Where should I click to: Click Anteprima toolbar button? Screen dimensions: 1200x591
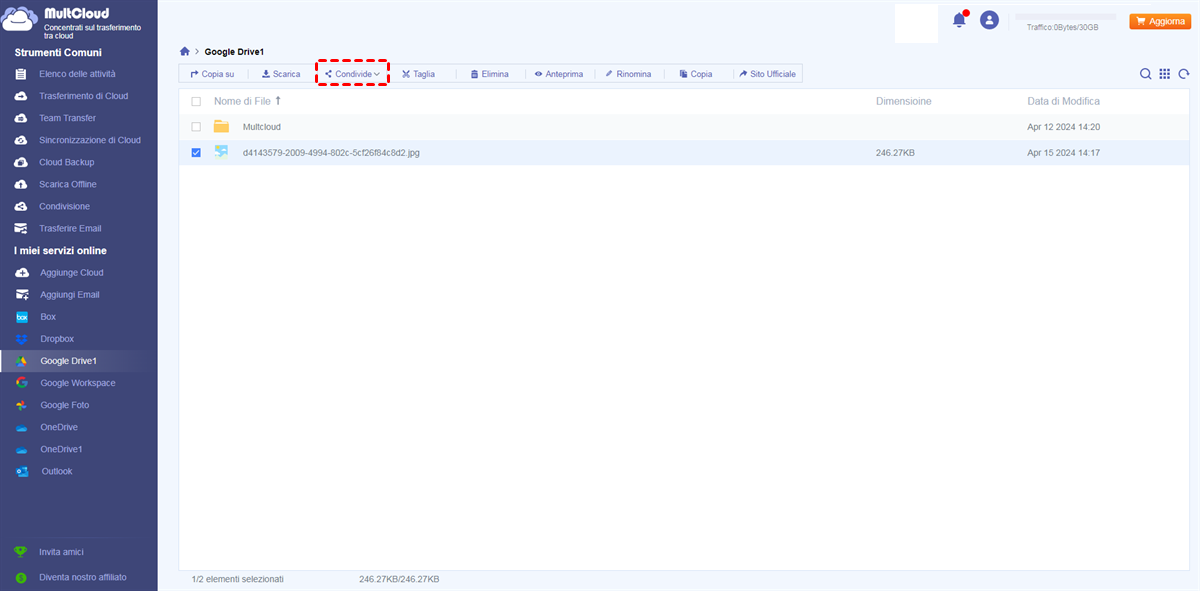pyautogui.click(x=559, y=74)
